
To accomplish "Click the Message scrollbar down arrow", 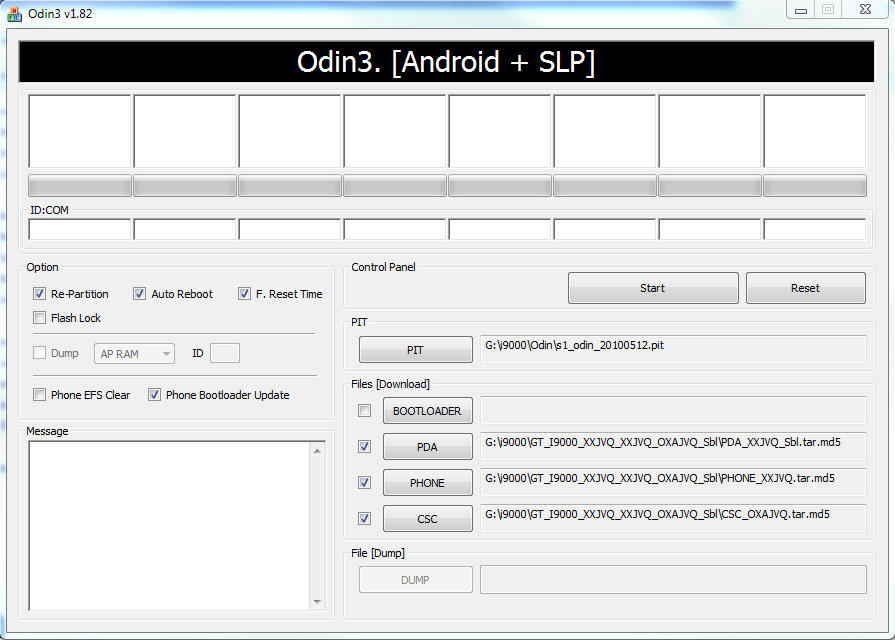I will click(x=317, y=601).
